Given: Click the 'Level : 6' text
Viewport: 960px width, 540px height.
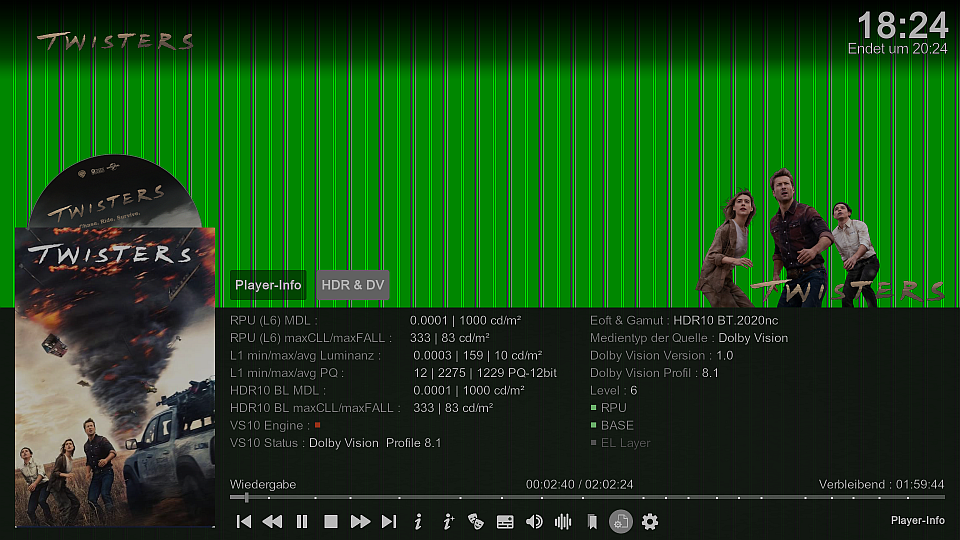Looking at the screenshot, I should 613,390.
